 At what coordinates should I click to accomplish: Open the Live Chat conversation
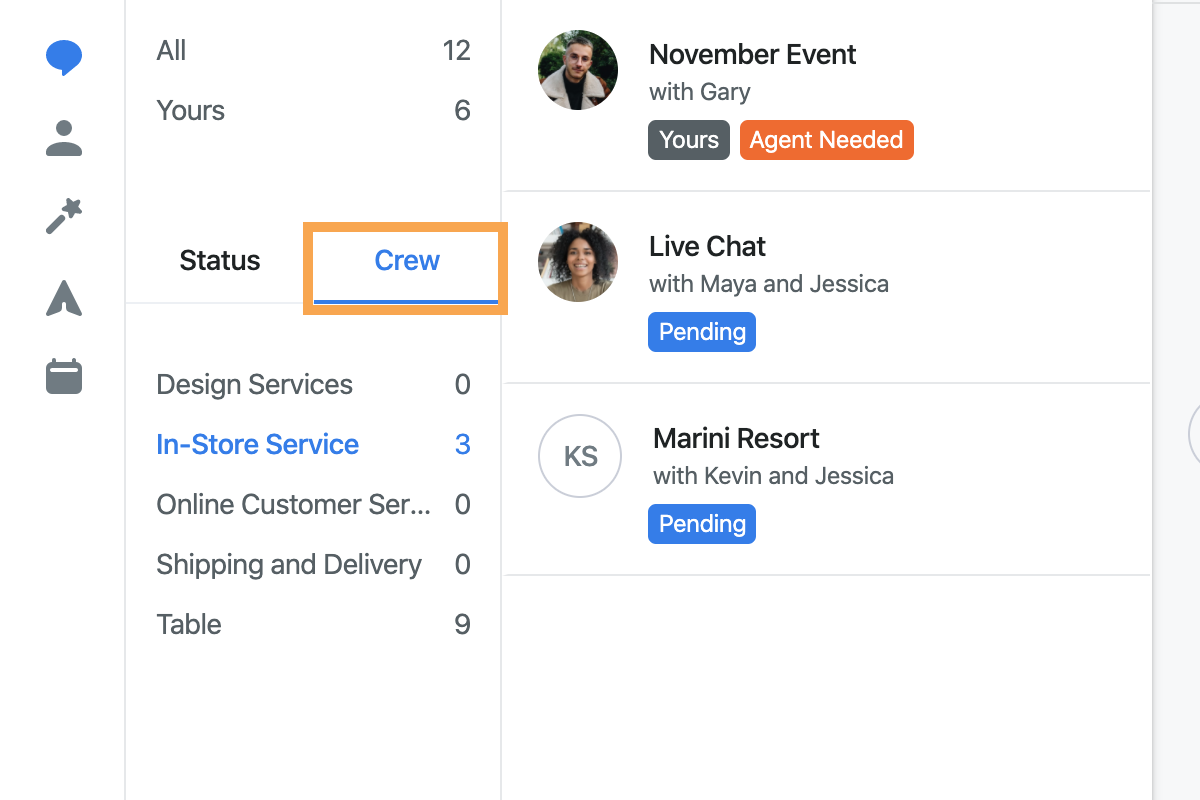pos(828,288)
